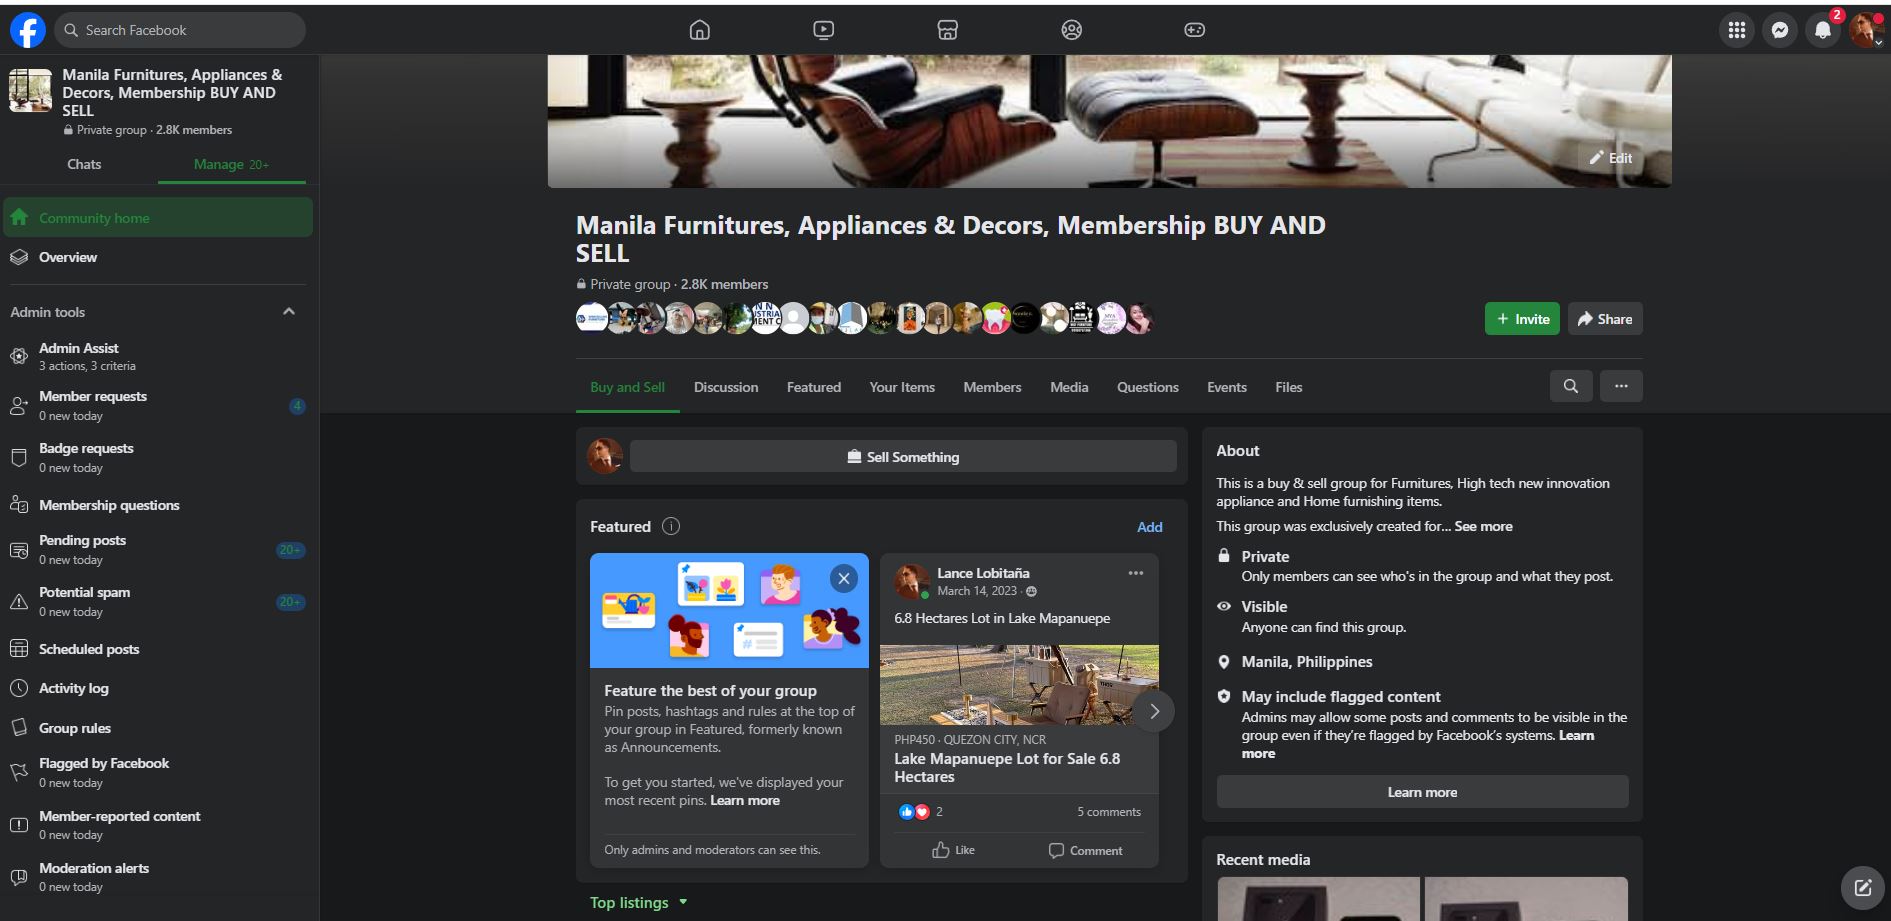Image resolution: width=1891 pixels, height=921 pixels.
Task: Open the Marketplace icon in top bar
Action: point(948,30)
